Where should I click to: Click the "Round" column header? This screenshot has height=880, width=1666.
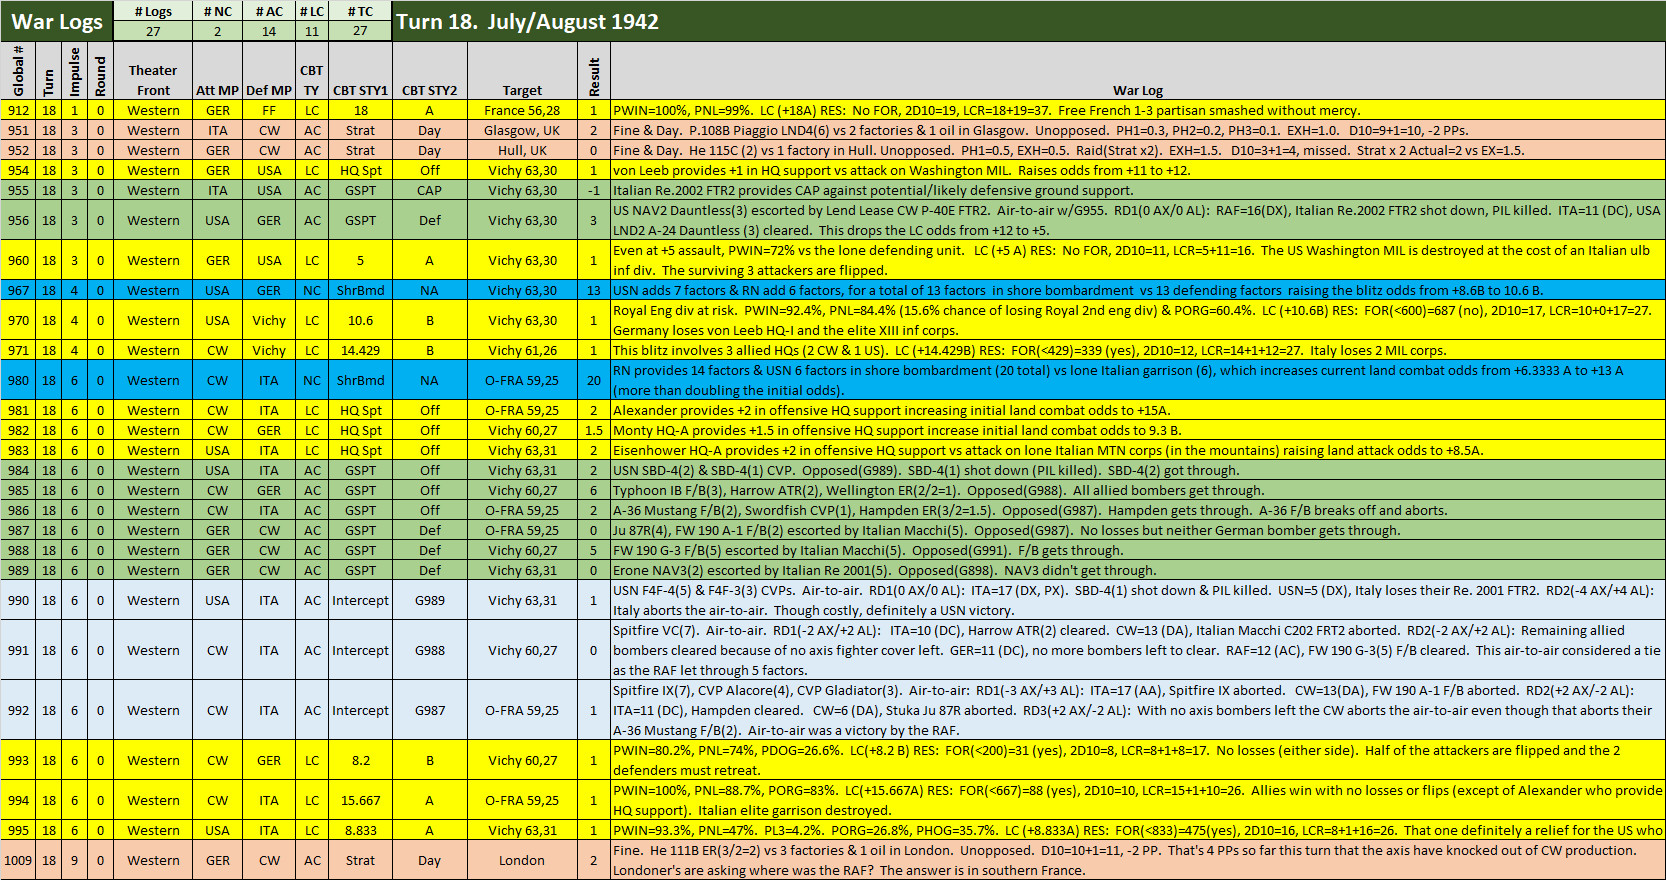pos(100,70)
